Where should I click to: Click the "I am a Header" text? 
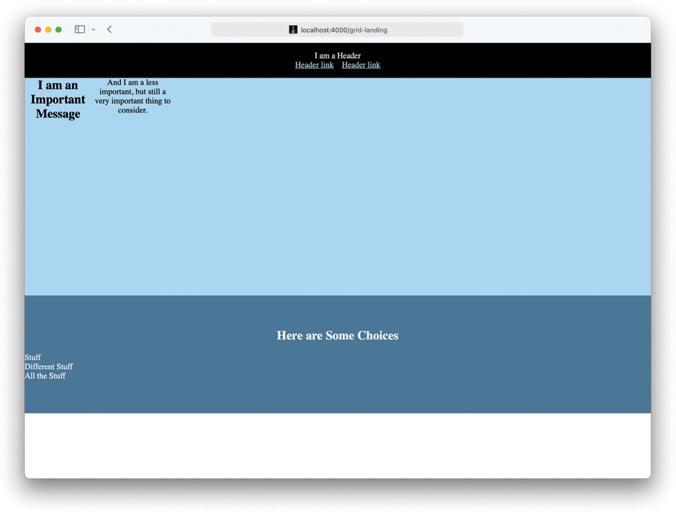click(337, 56)
